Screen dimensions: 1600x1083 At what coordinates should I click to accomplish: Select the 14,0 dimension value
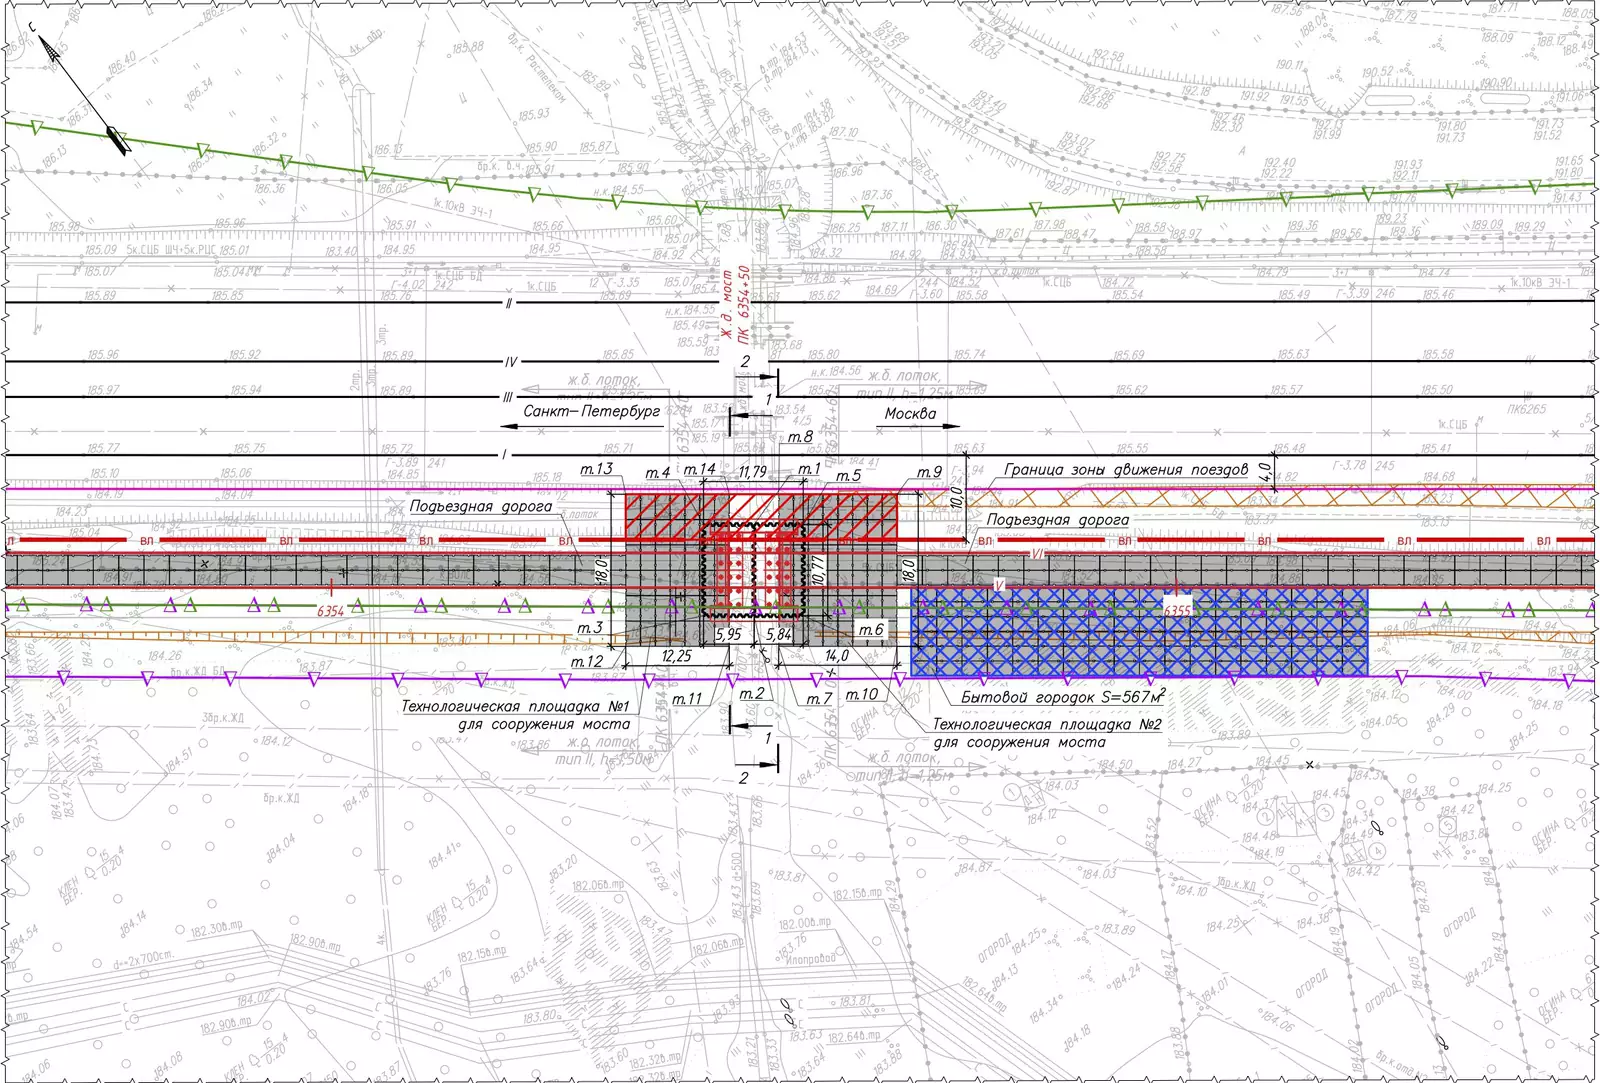click(x=836, y=656)
